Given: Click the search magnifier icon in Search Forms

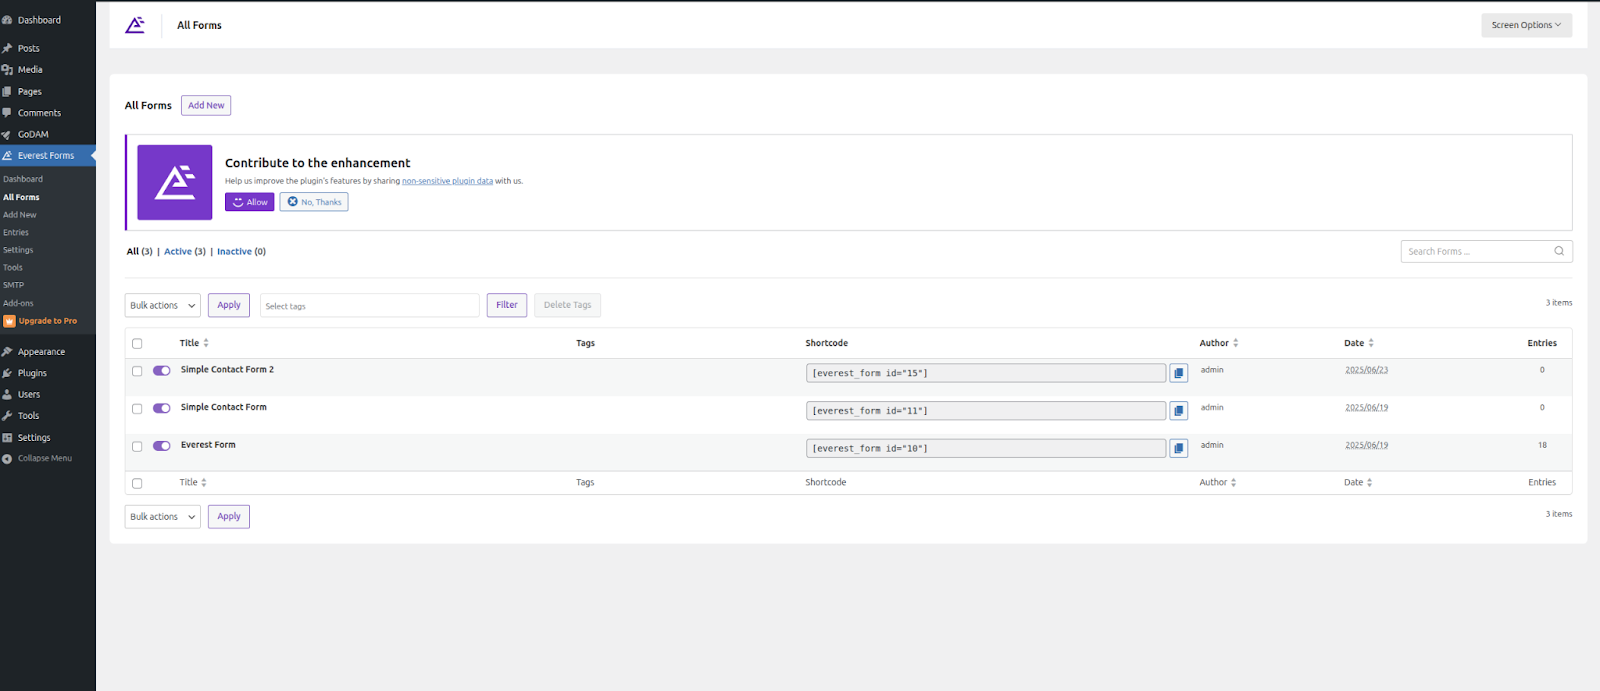Looking at the screenshot, I should (x=1559, y=251).
